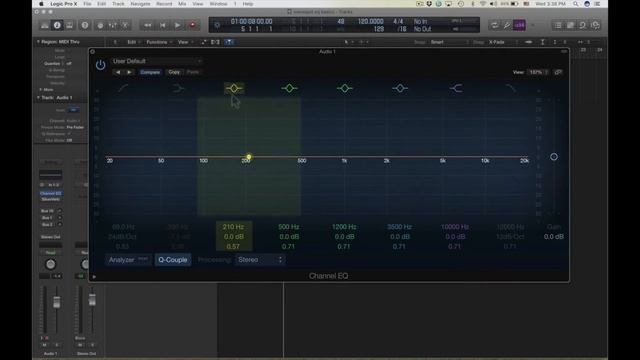This screenshot has height=360, width=640.
Task: Click the 3500 Hz frequency value
Action: (x=399, y=227)
